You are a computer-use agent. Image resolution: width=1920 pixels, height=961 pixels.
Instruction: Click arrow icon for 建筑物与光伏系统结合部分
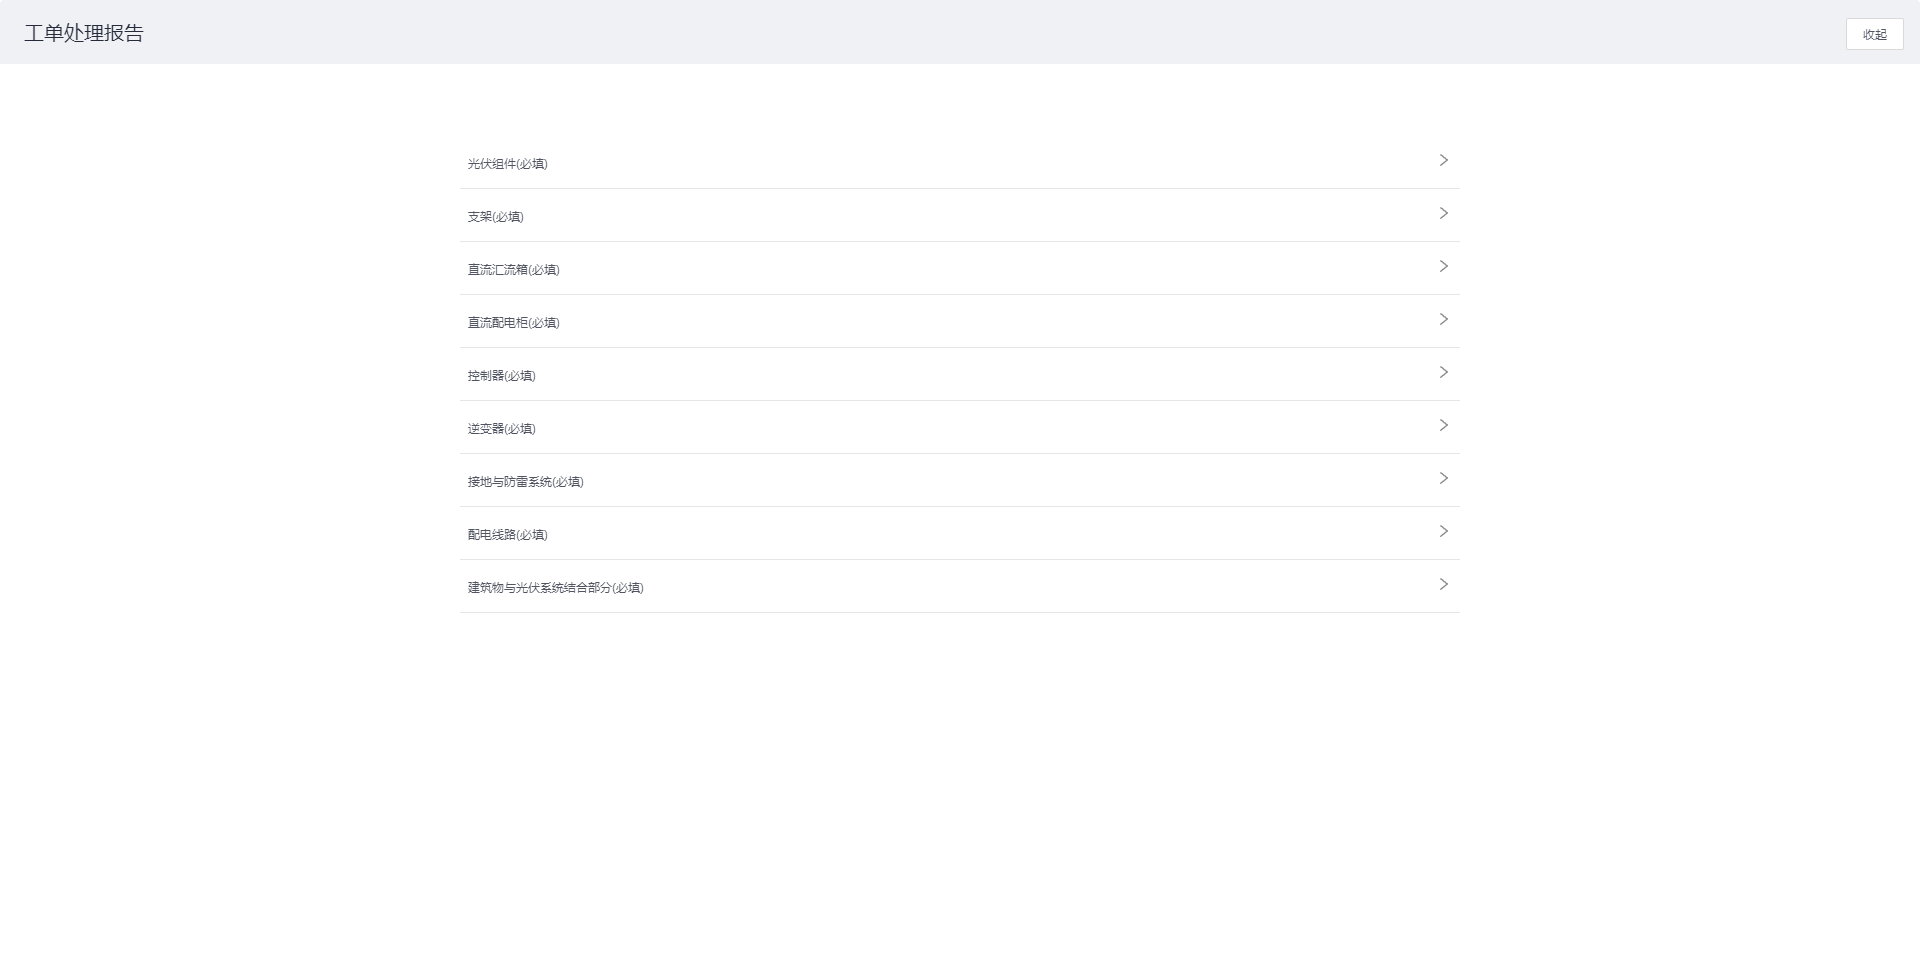[x=1443, y=584]
